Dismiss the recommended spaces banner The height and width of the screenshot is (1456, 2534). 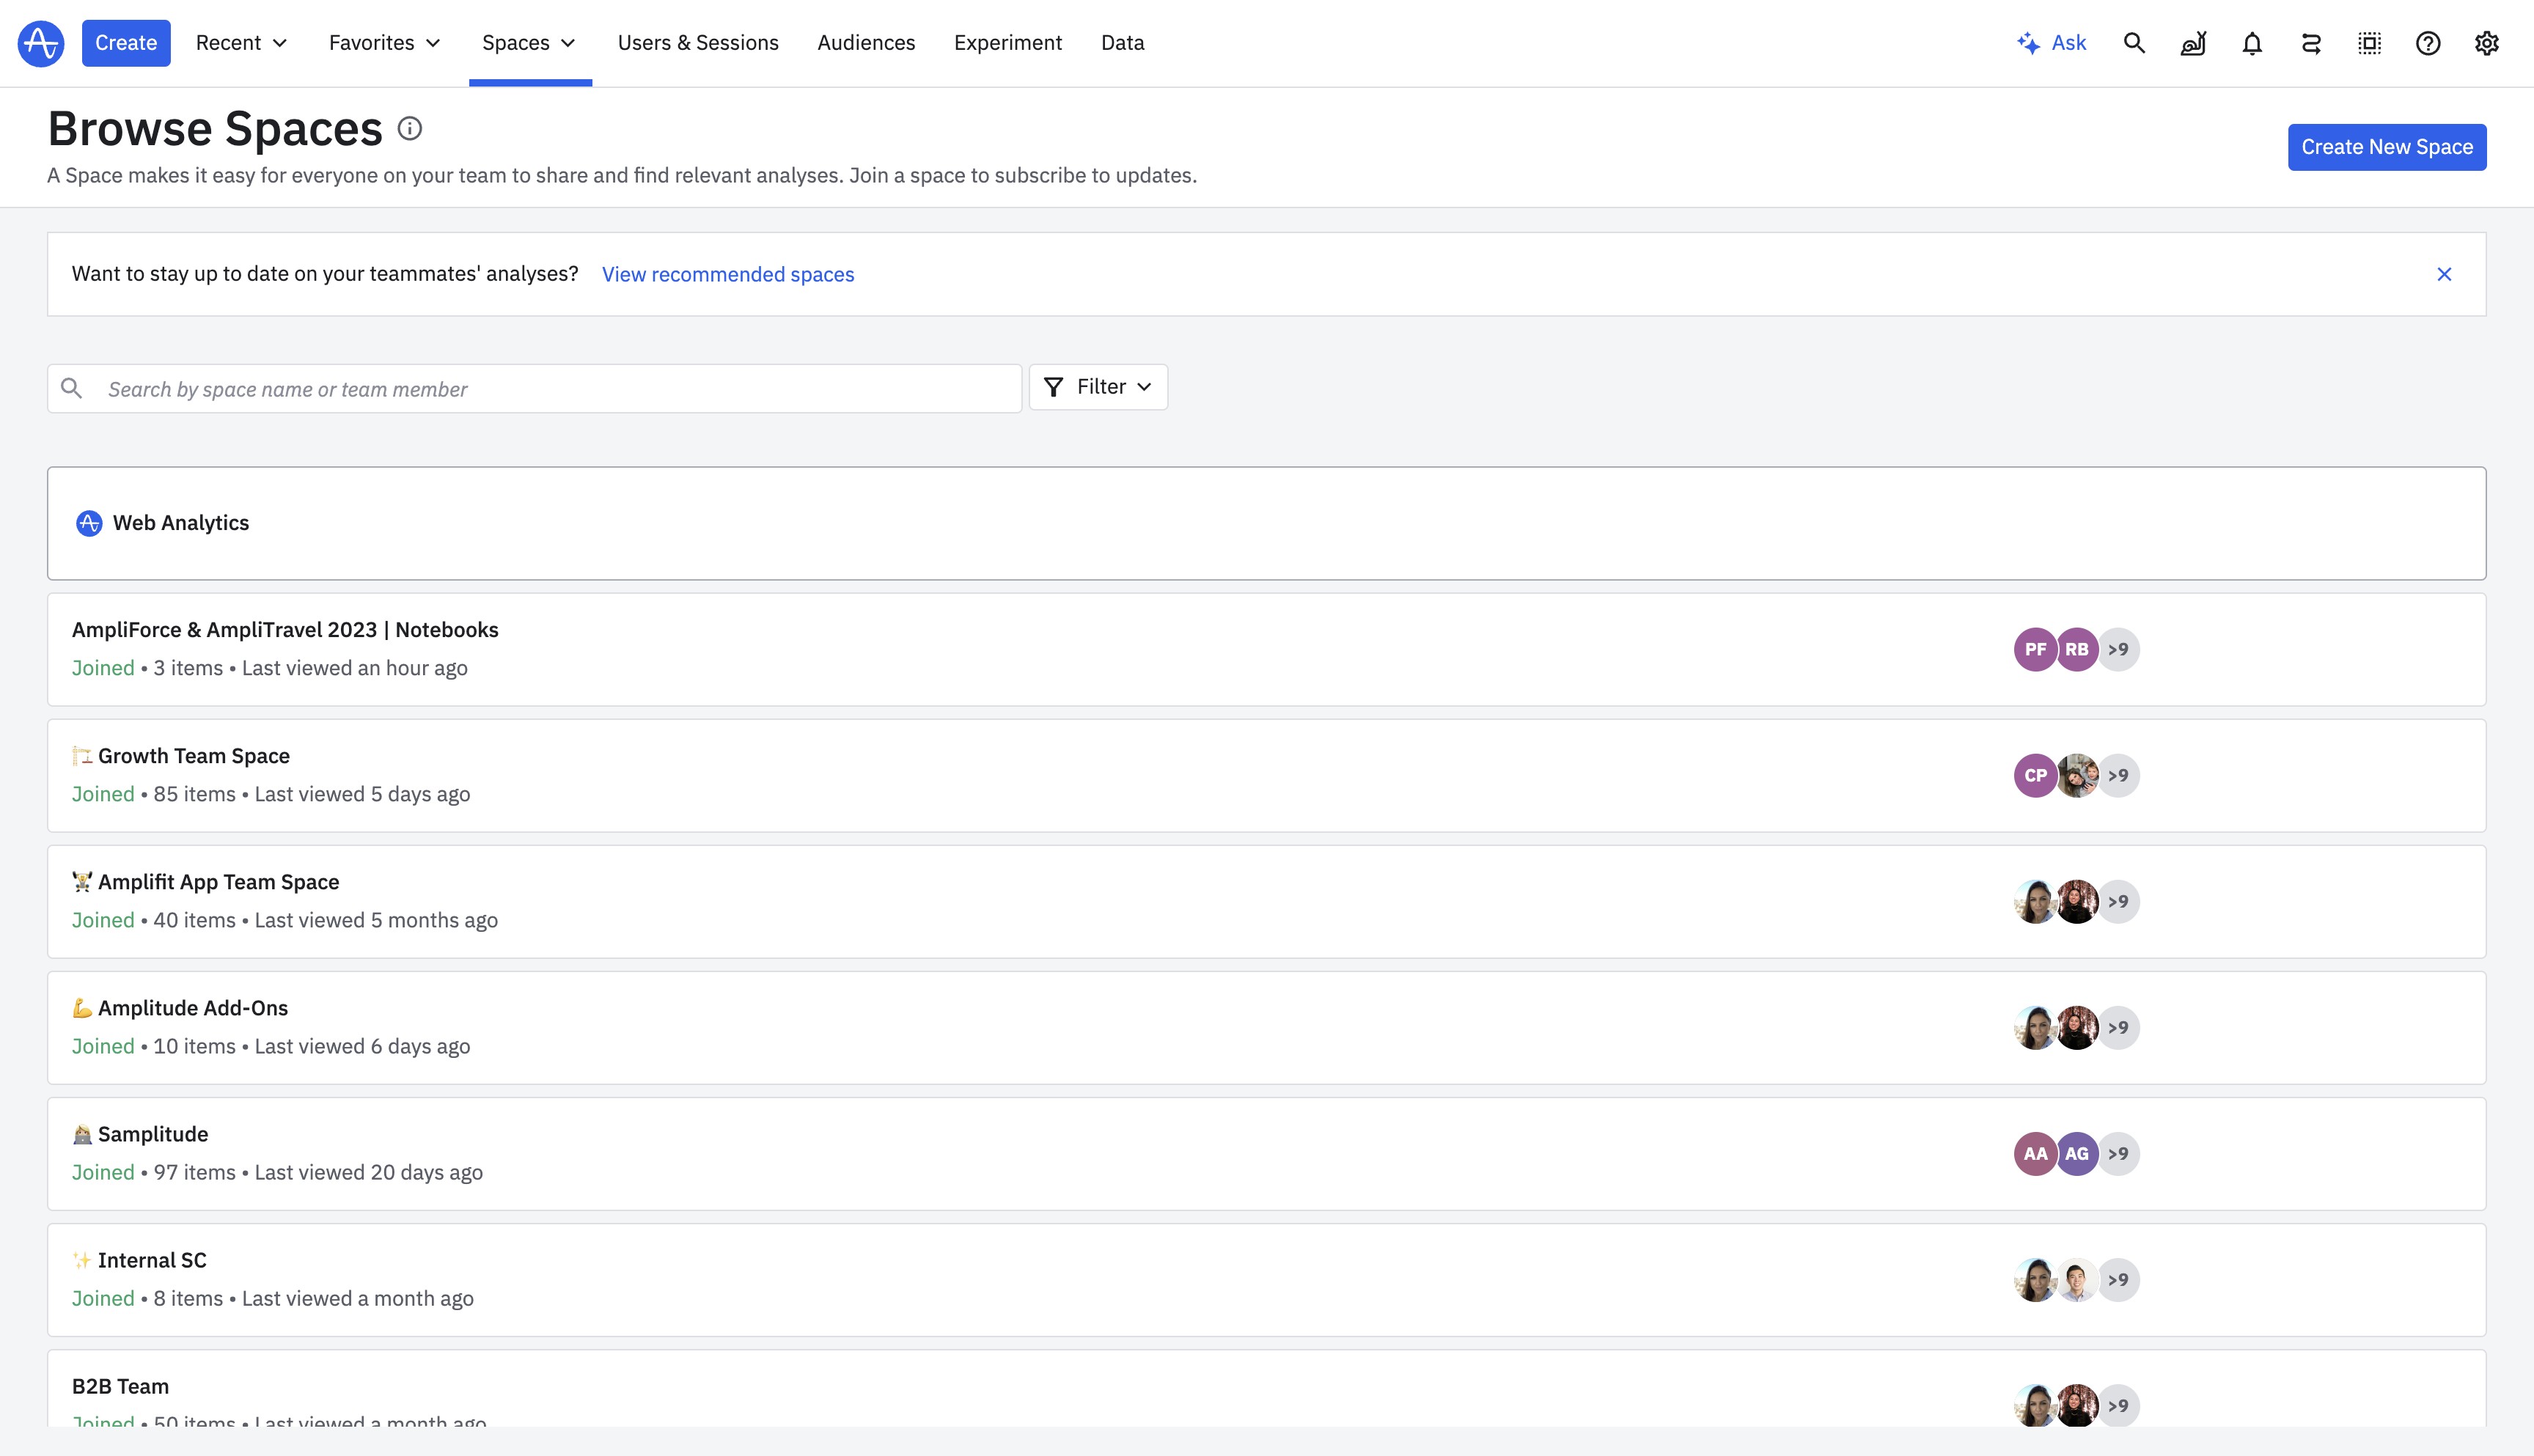(x=2444, y=274)
